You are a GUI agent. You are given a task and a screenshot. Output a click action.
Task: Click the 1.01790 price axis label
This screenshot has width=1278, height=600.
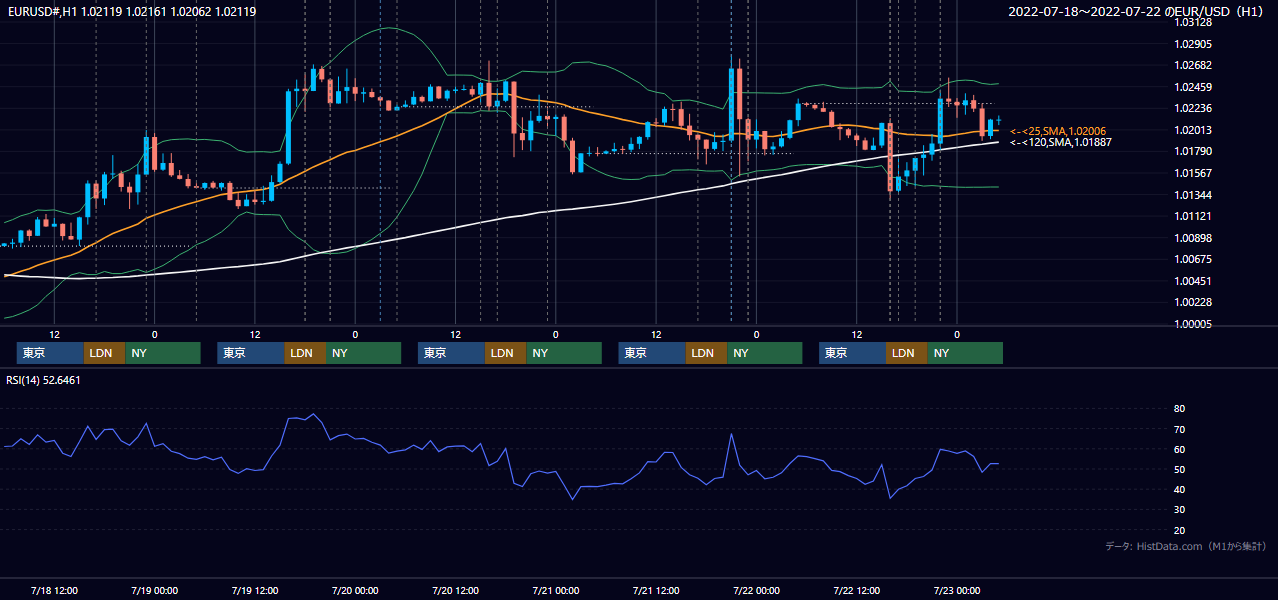(1194, 151)
